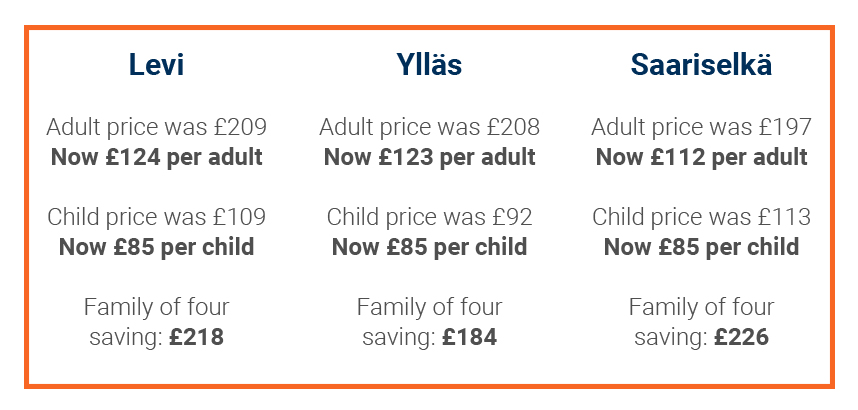Screen dimensions: 858x410
Task: Click the £218 family saving amount
Action: (196, 337)
